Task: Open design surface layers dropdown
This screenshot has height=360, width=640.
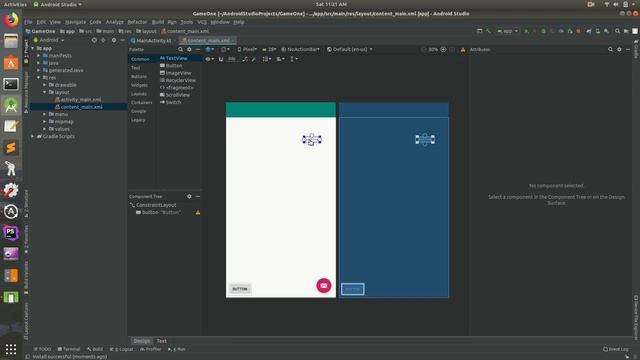Action: click(x=210, y=49)
